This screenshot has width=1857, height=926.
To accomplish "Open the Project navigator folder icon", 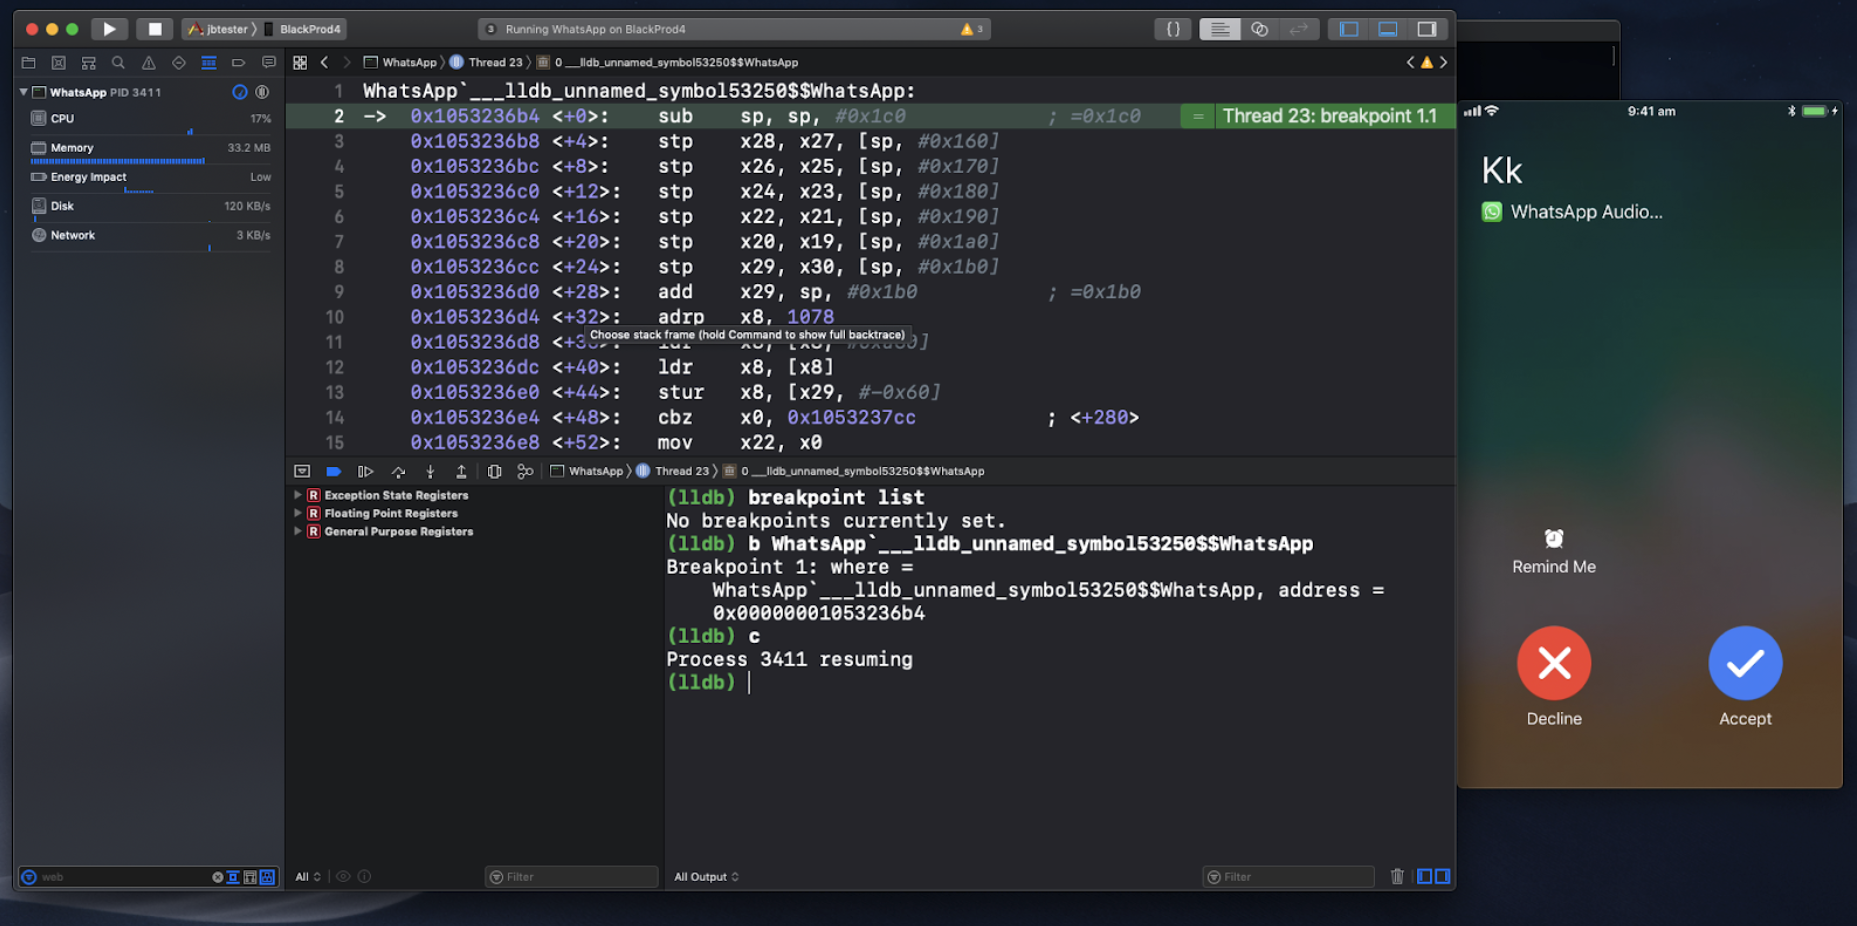I will (28, 62).
